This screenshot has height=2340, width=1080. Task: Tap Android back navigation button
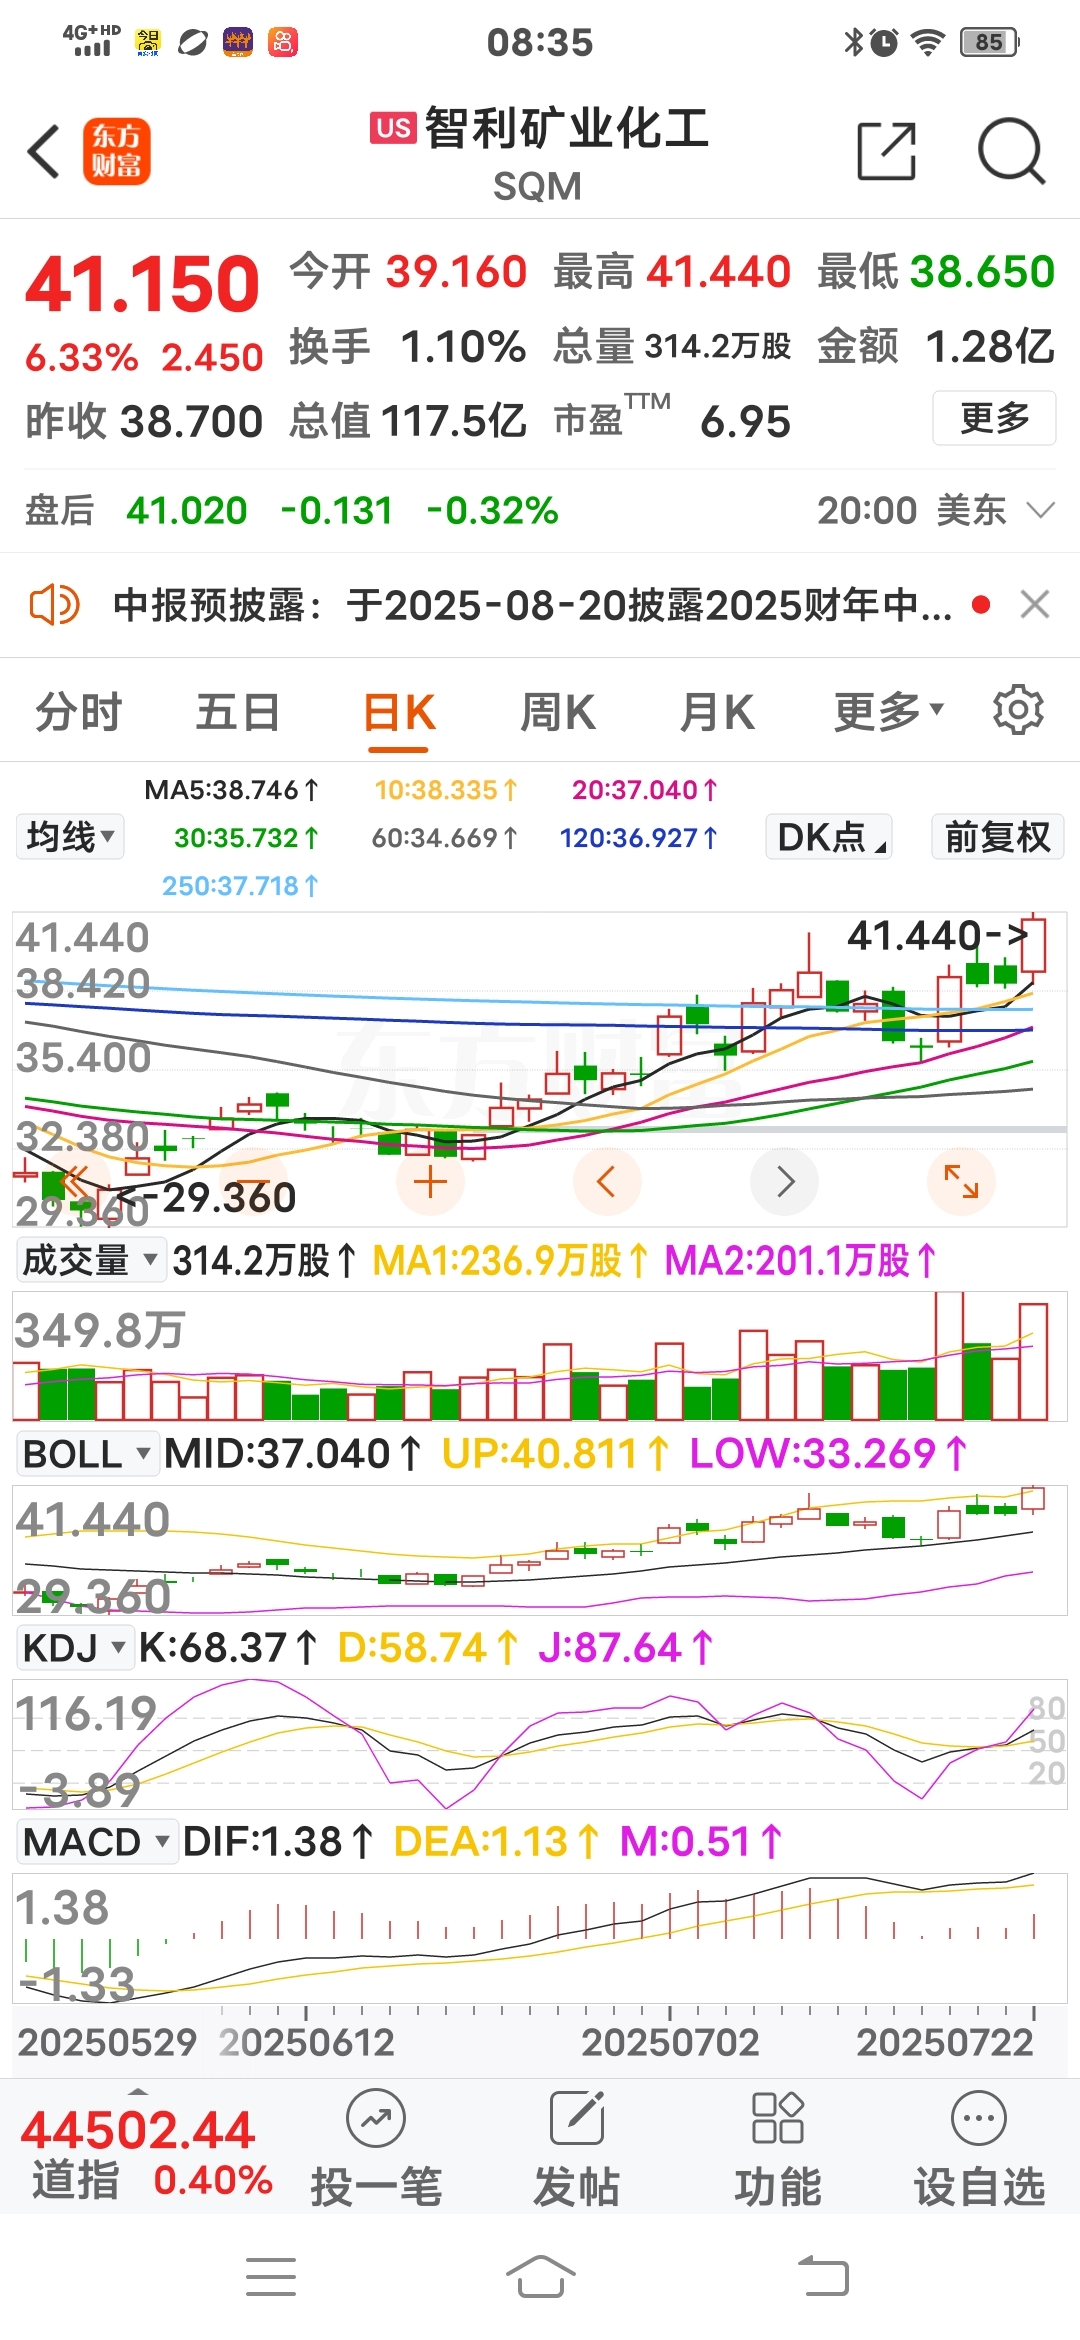coord(823,2276)
